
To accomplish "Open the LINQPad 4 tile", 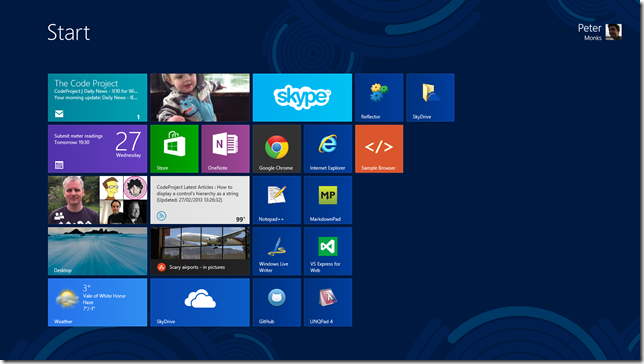I will pos(328,302).
